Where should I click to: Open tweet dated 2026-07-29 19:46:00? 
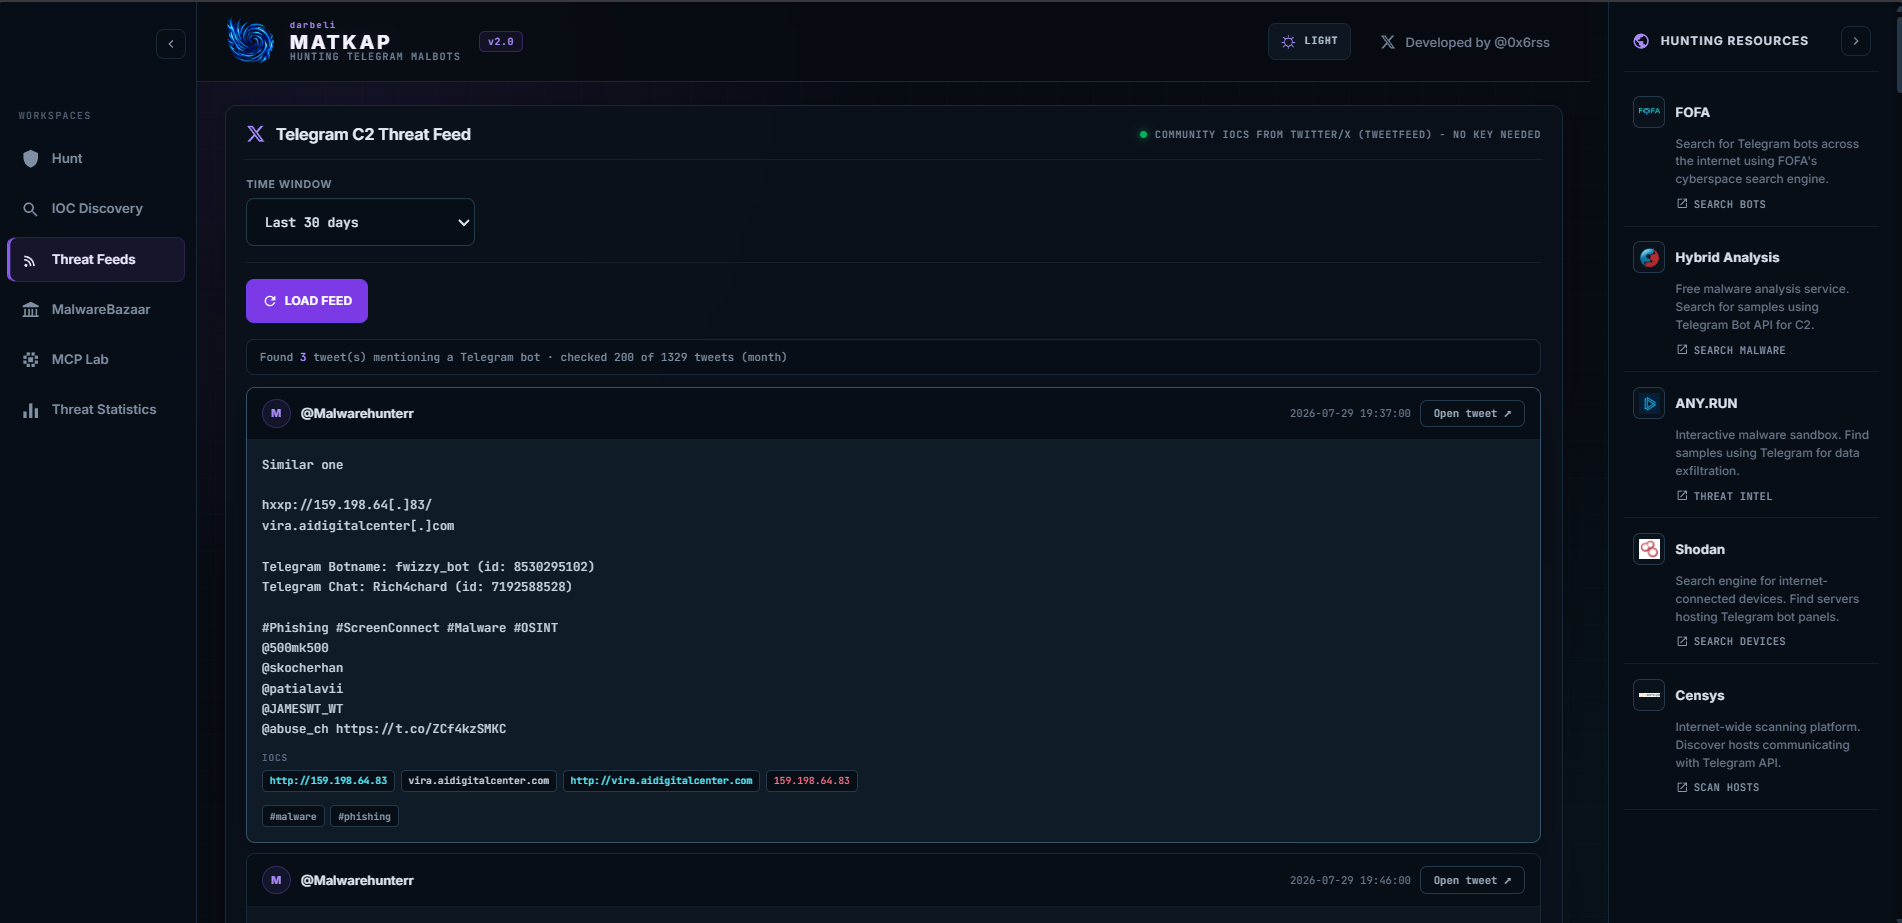click(x=1472, y=881)
